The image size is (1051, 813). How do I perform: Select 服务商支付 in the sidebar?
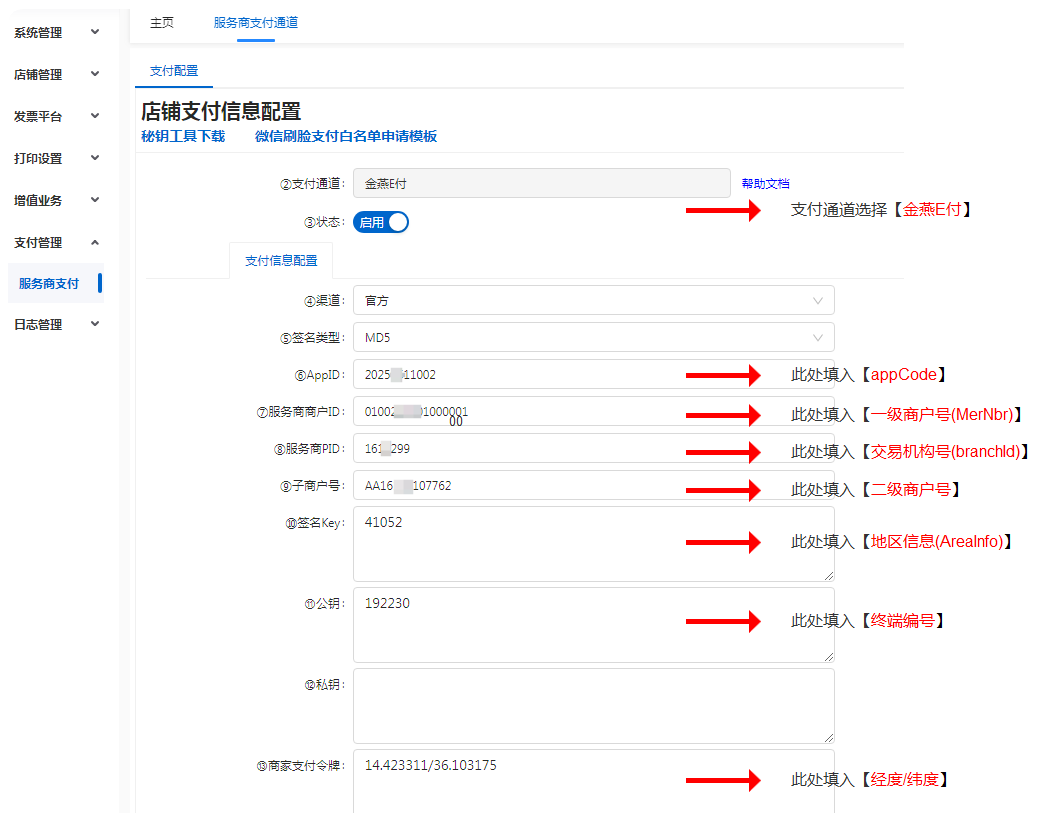point(50,284)
